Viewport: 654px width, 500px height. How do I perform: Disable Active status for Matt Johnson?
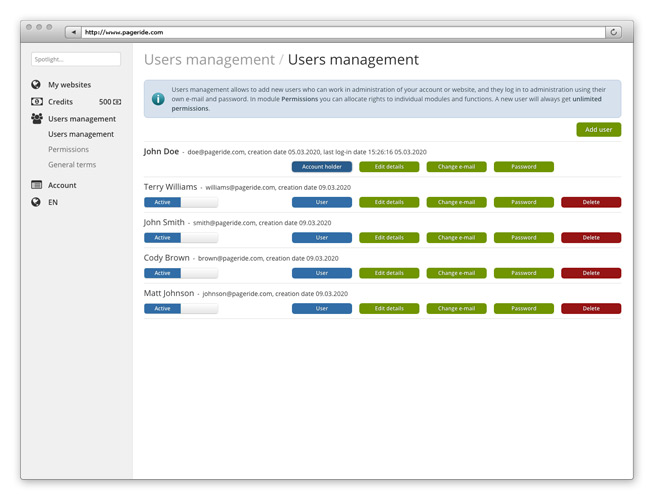coord(180,309)
